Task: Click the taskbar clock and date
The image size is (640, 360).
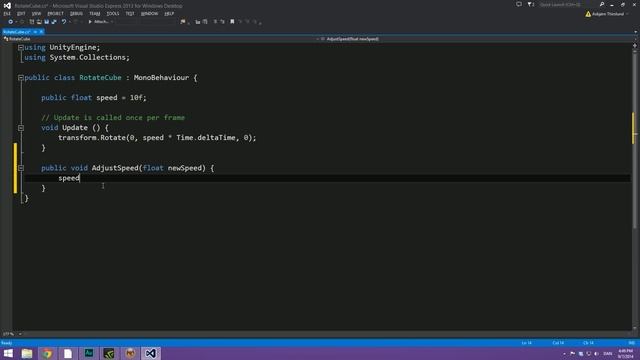Action: (x=625, y=353)
